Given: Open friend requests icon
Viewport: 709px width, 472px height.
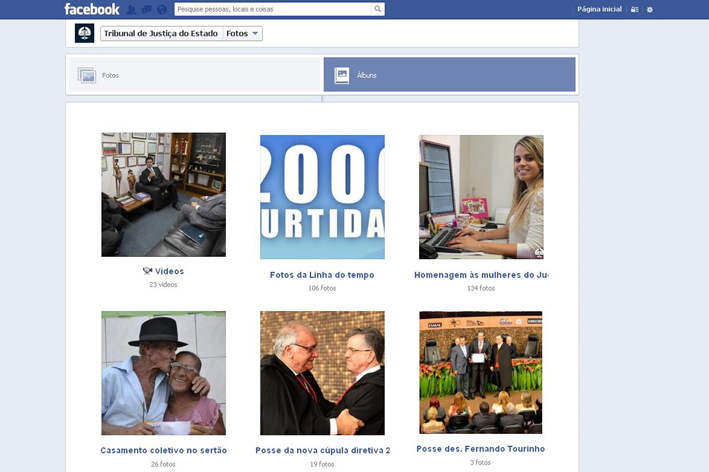Looking at the screenshot, I should click(x=131, y=9).
